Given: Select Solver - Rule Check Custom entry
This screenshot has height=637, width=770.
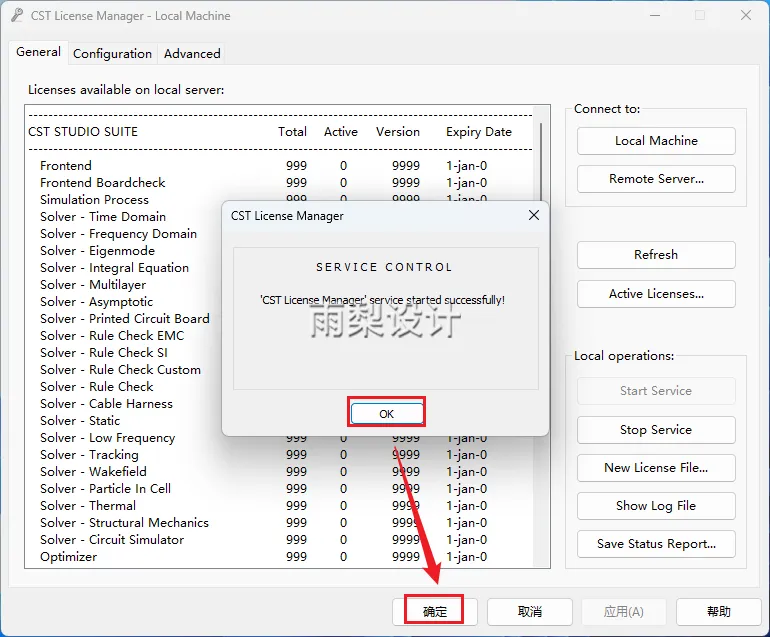Looking at the screenshot, I should tap(120, 370).
